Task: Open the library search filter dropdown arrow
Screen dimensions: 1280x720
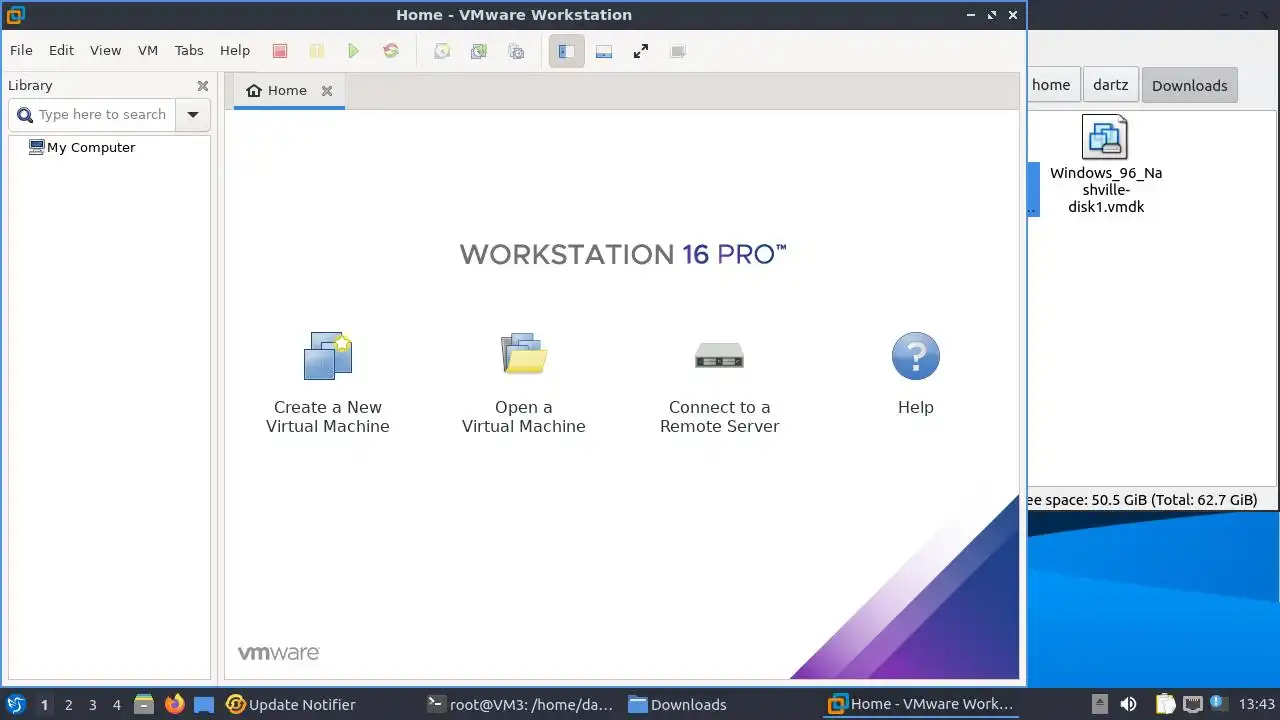Action: point(193,115)
